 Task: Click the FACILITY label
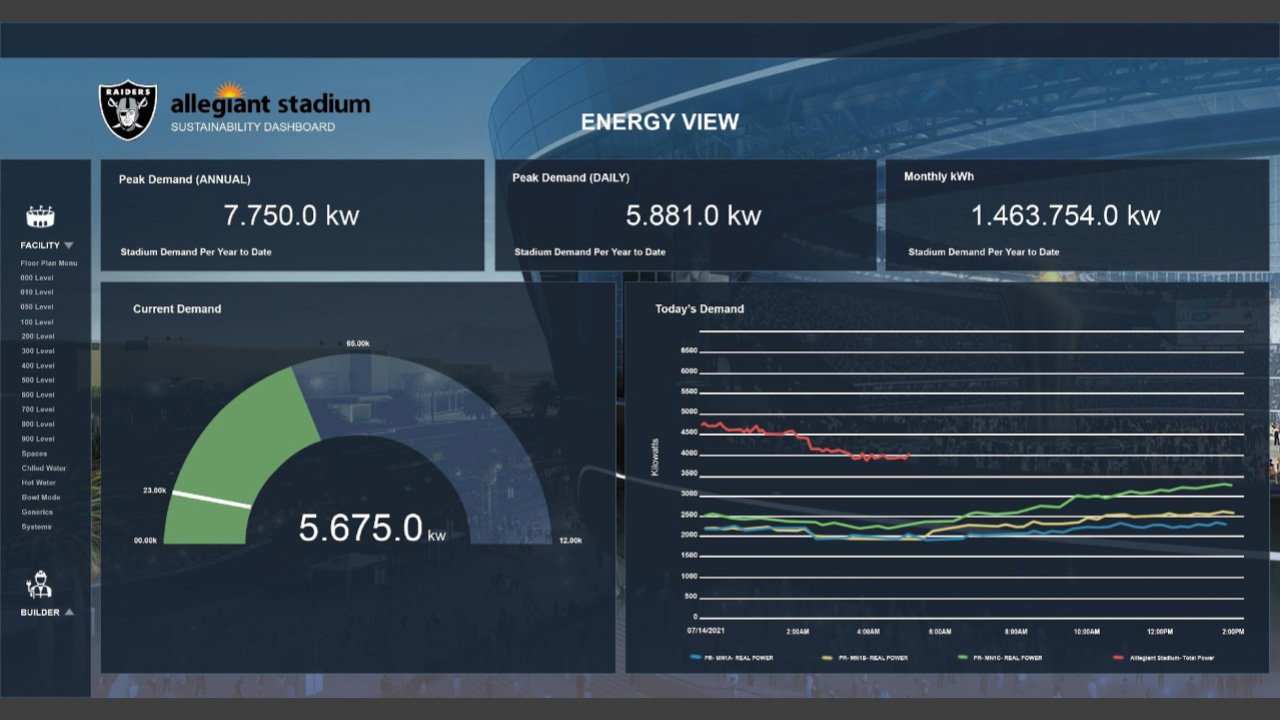coord(40,245)
